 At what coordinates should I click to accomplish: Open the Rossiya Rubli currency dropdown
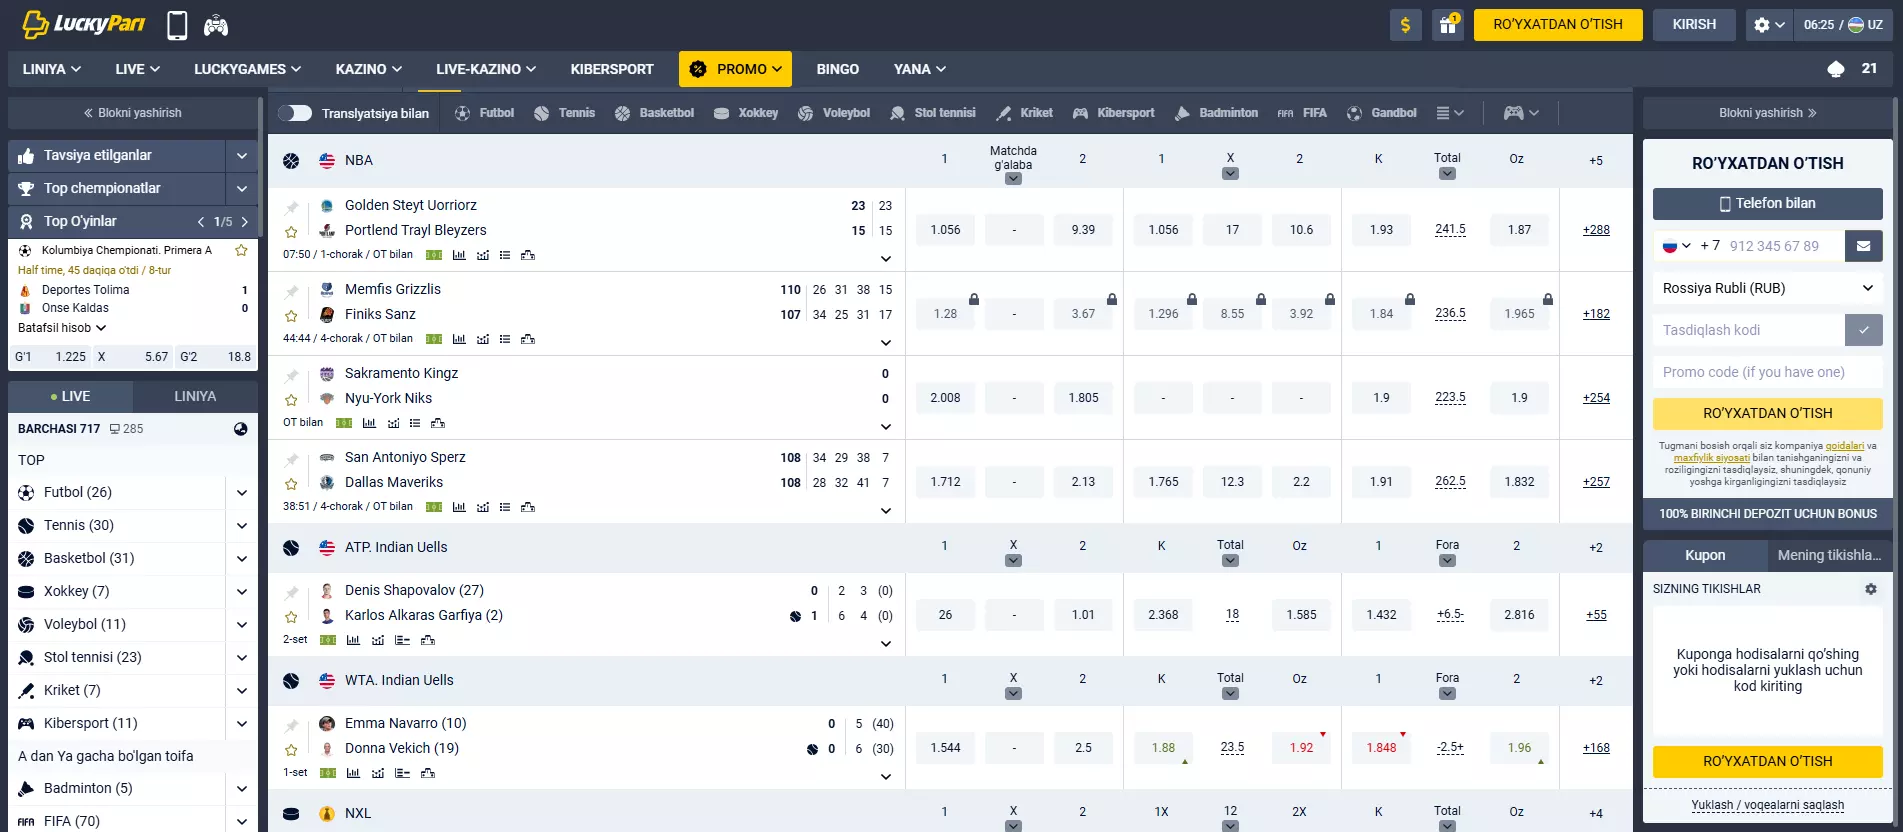point(1767,288)
